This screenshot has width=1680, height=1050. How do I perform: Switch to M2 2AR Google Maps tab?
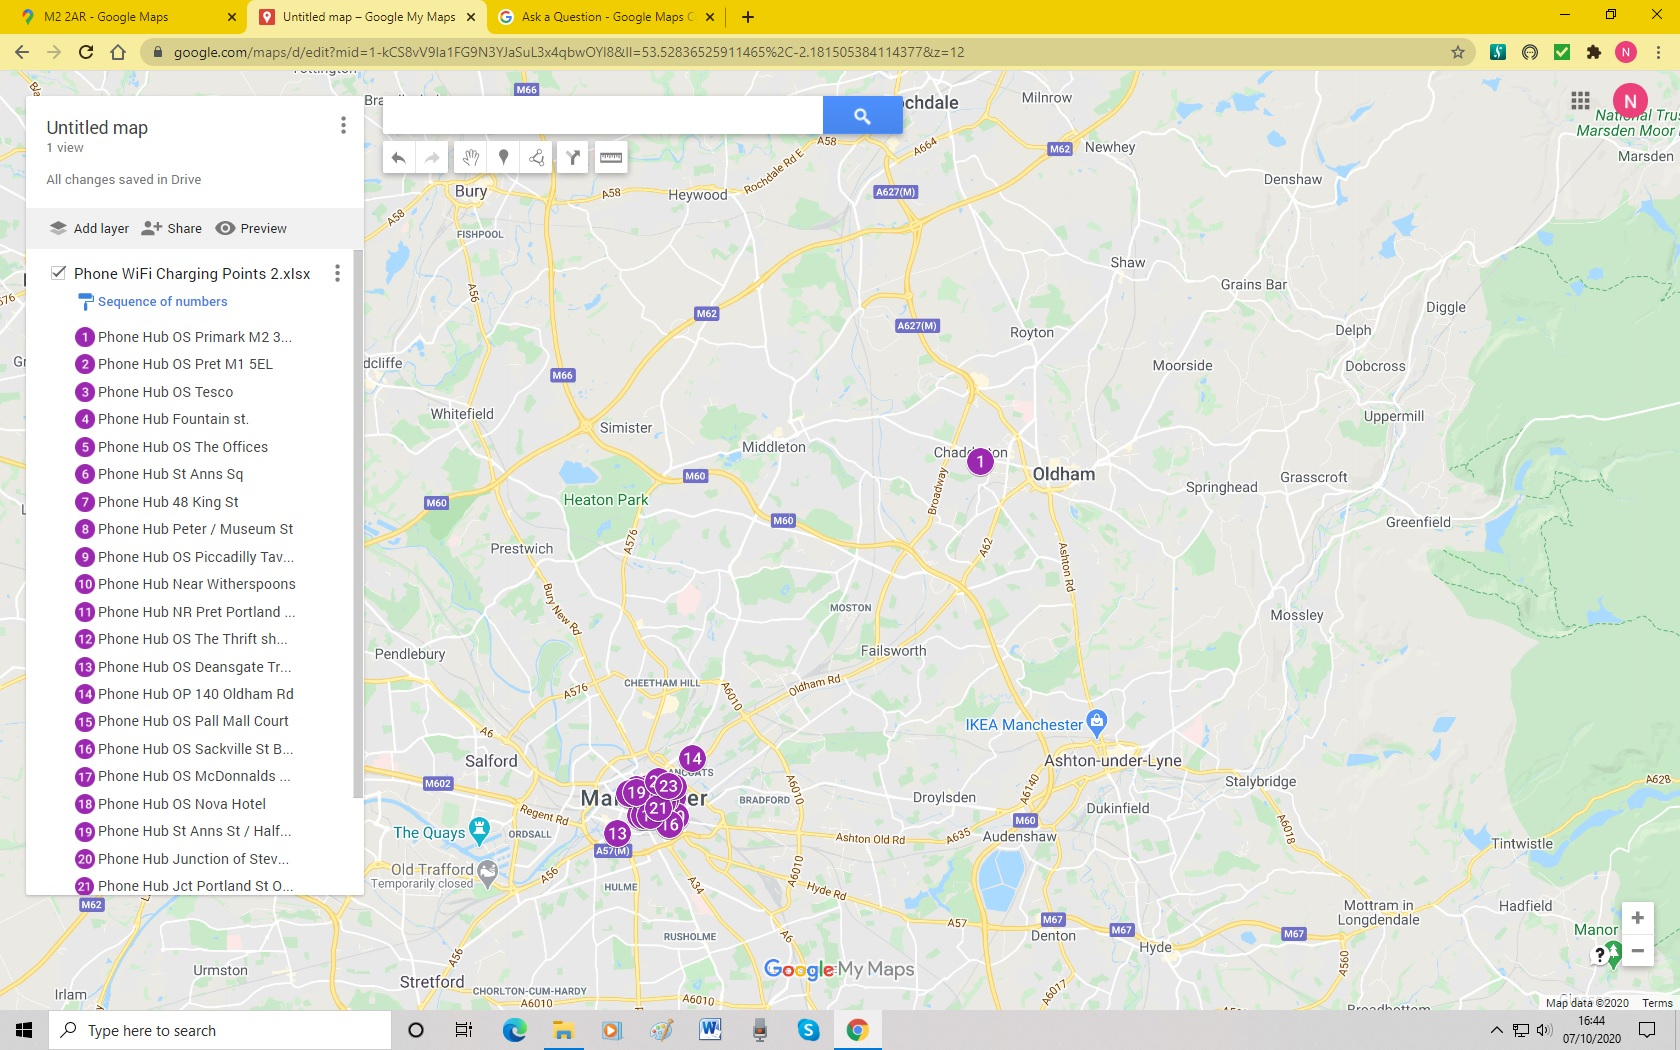tap(125, 17)
